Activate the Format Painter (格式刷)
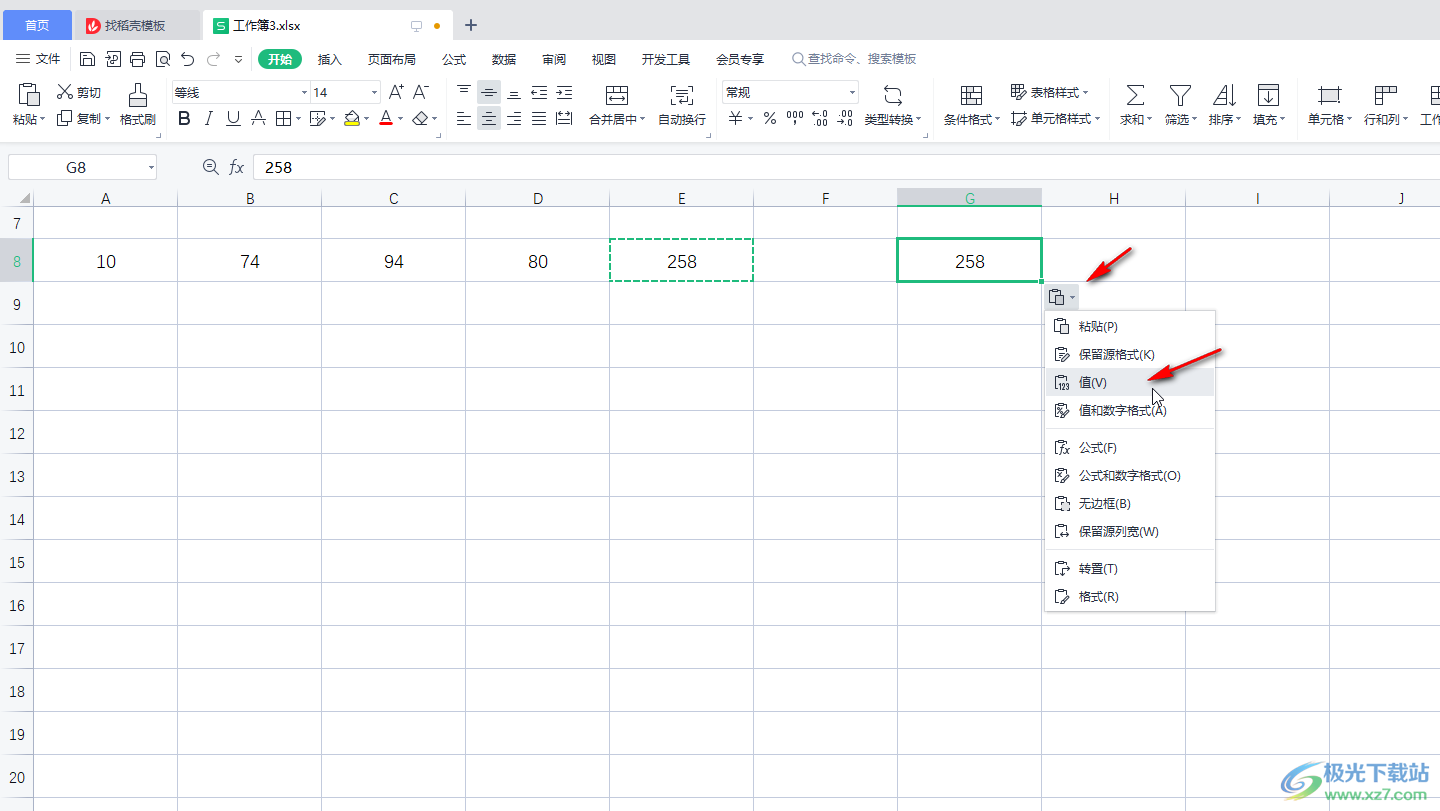1440x811 pixels. click(x=138, y=105)
